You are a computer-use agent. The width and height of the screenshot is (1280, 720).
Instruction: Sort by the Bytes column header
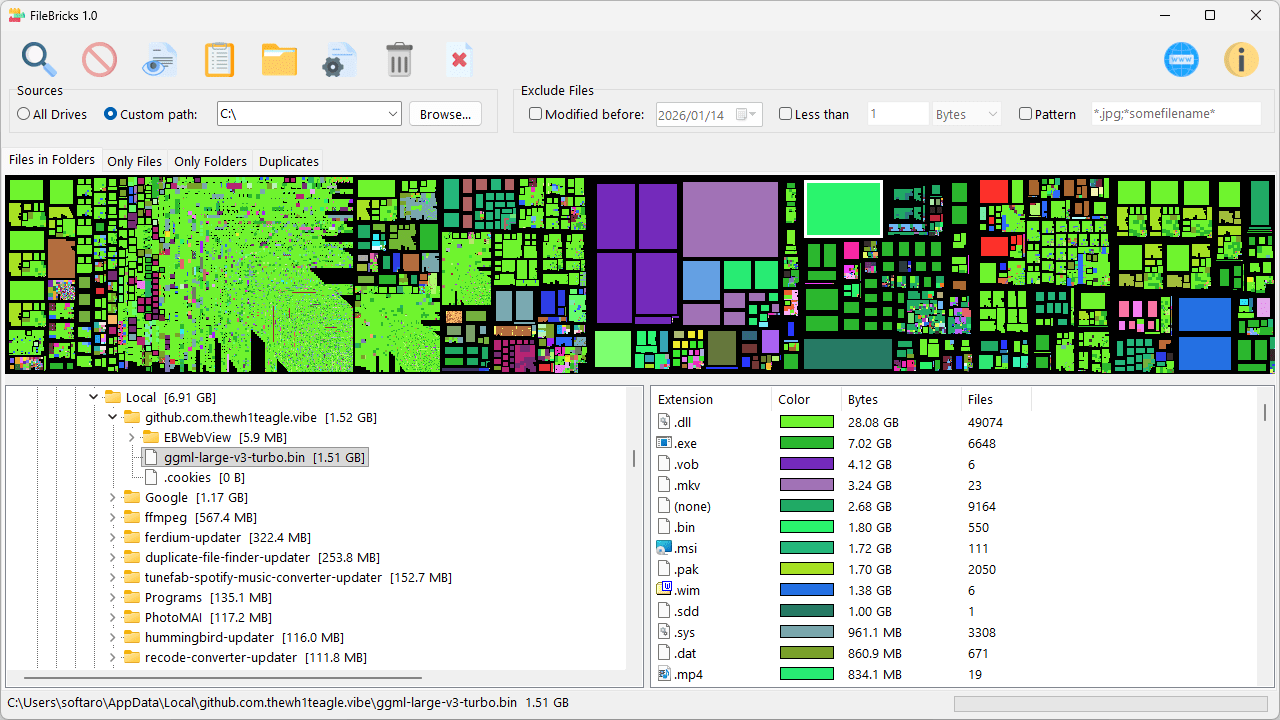coord(902,399)
